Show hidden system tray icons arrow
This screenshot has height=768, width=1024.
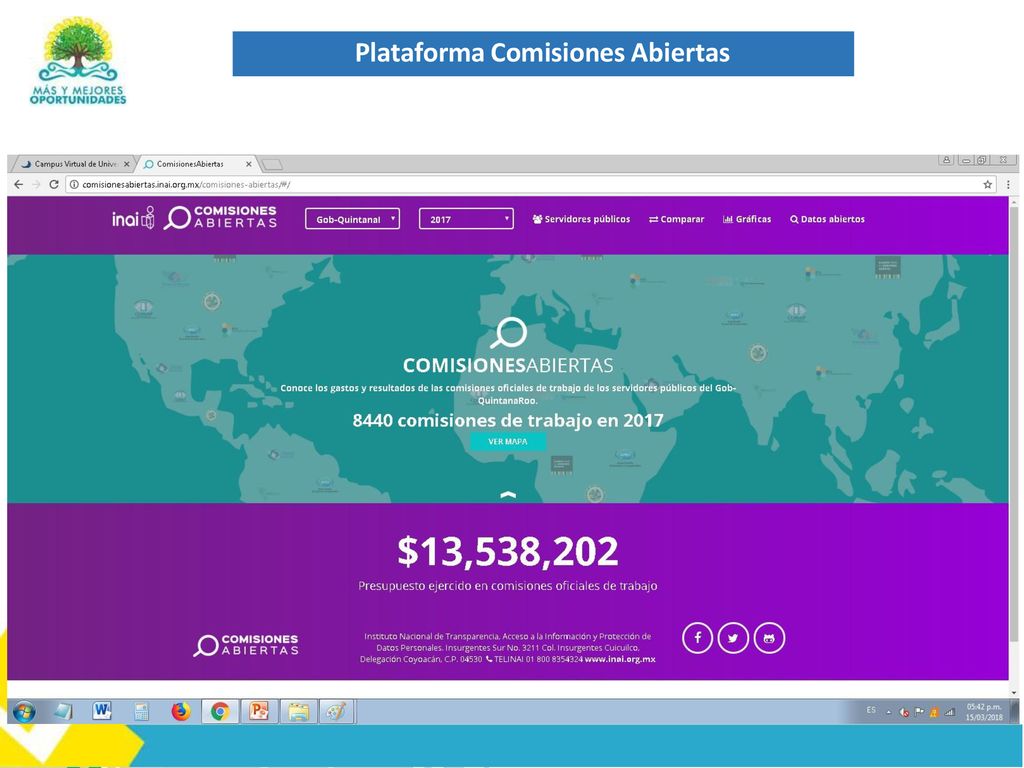tap(888, 712)
